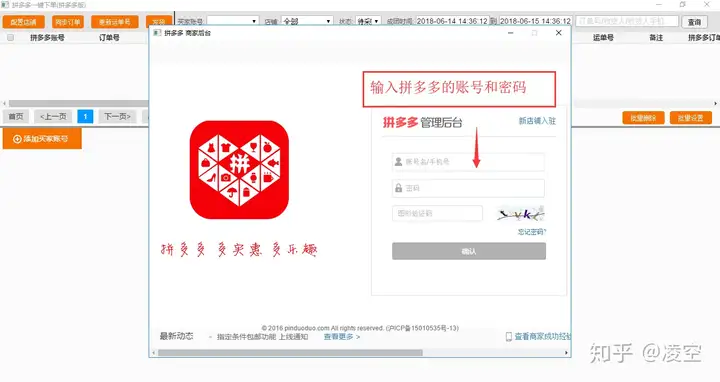Click the 运单号 column header
The width and height of the screenshot is (720, 382).
[x=603, y=38]
